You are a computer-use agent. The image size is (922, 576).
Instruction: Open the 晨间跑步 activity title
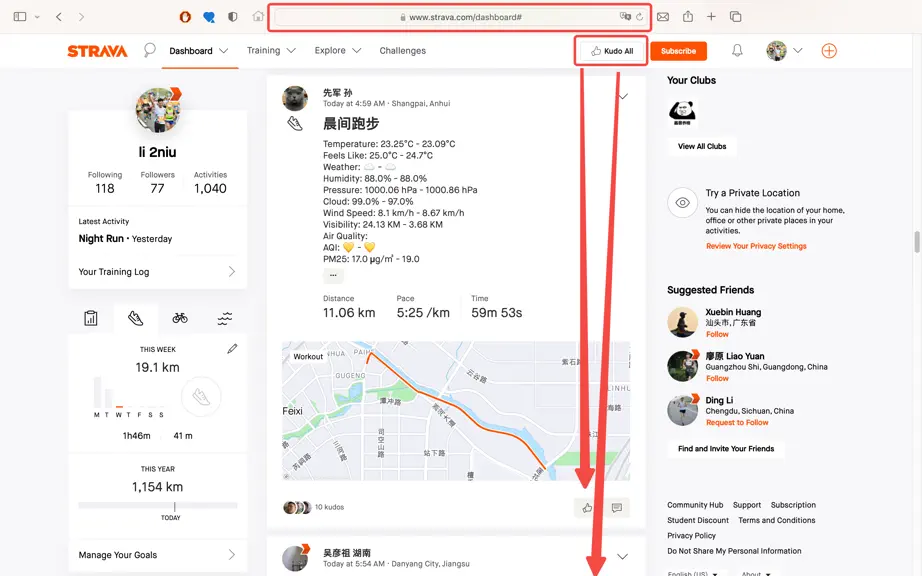pyautogui.click(x=351, y=123)
